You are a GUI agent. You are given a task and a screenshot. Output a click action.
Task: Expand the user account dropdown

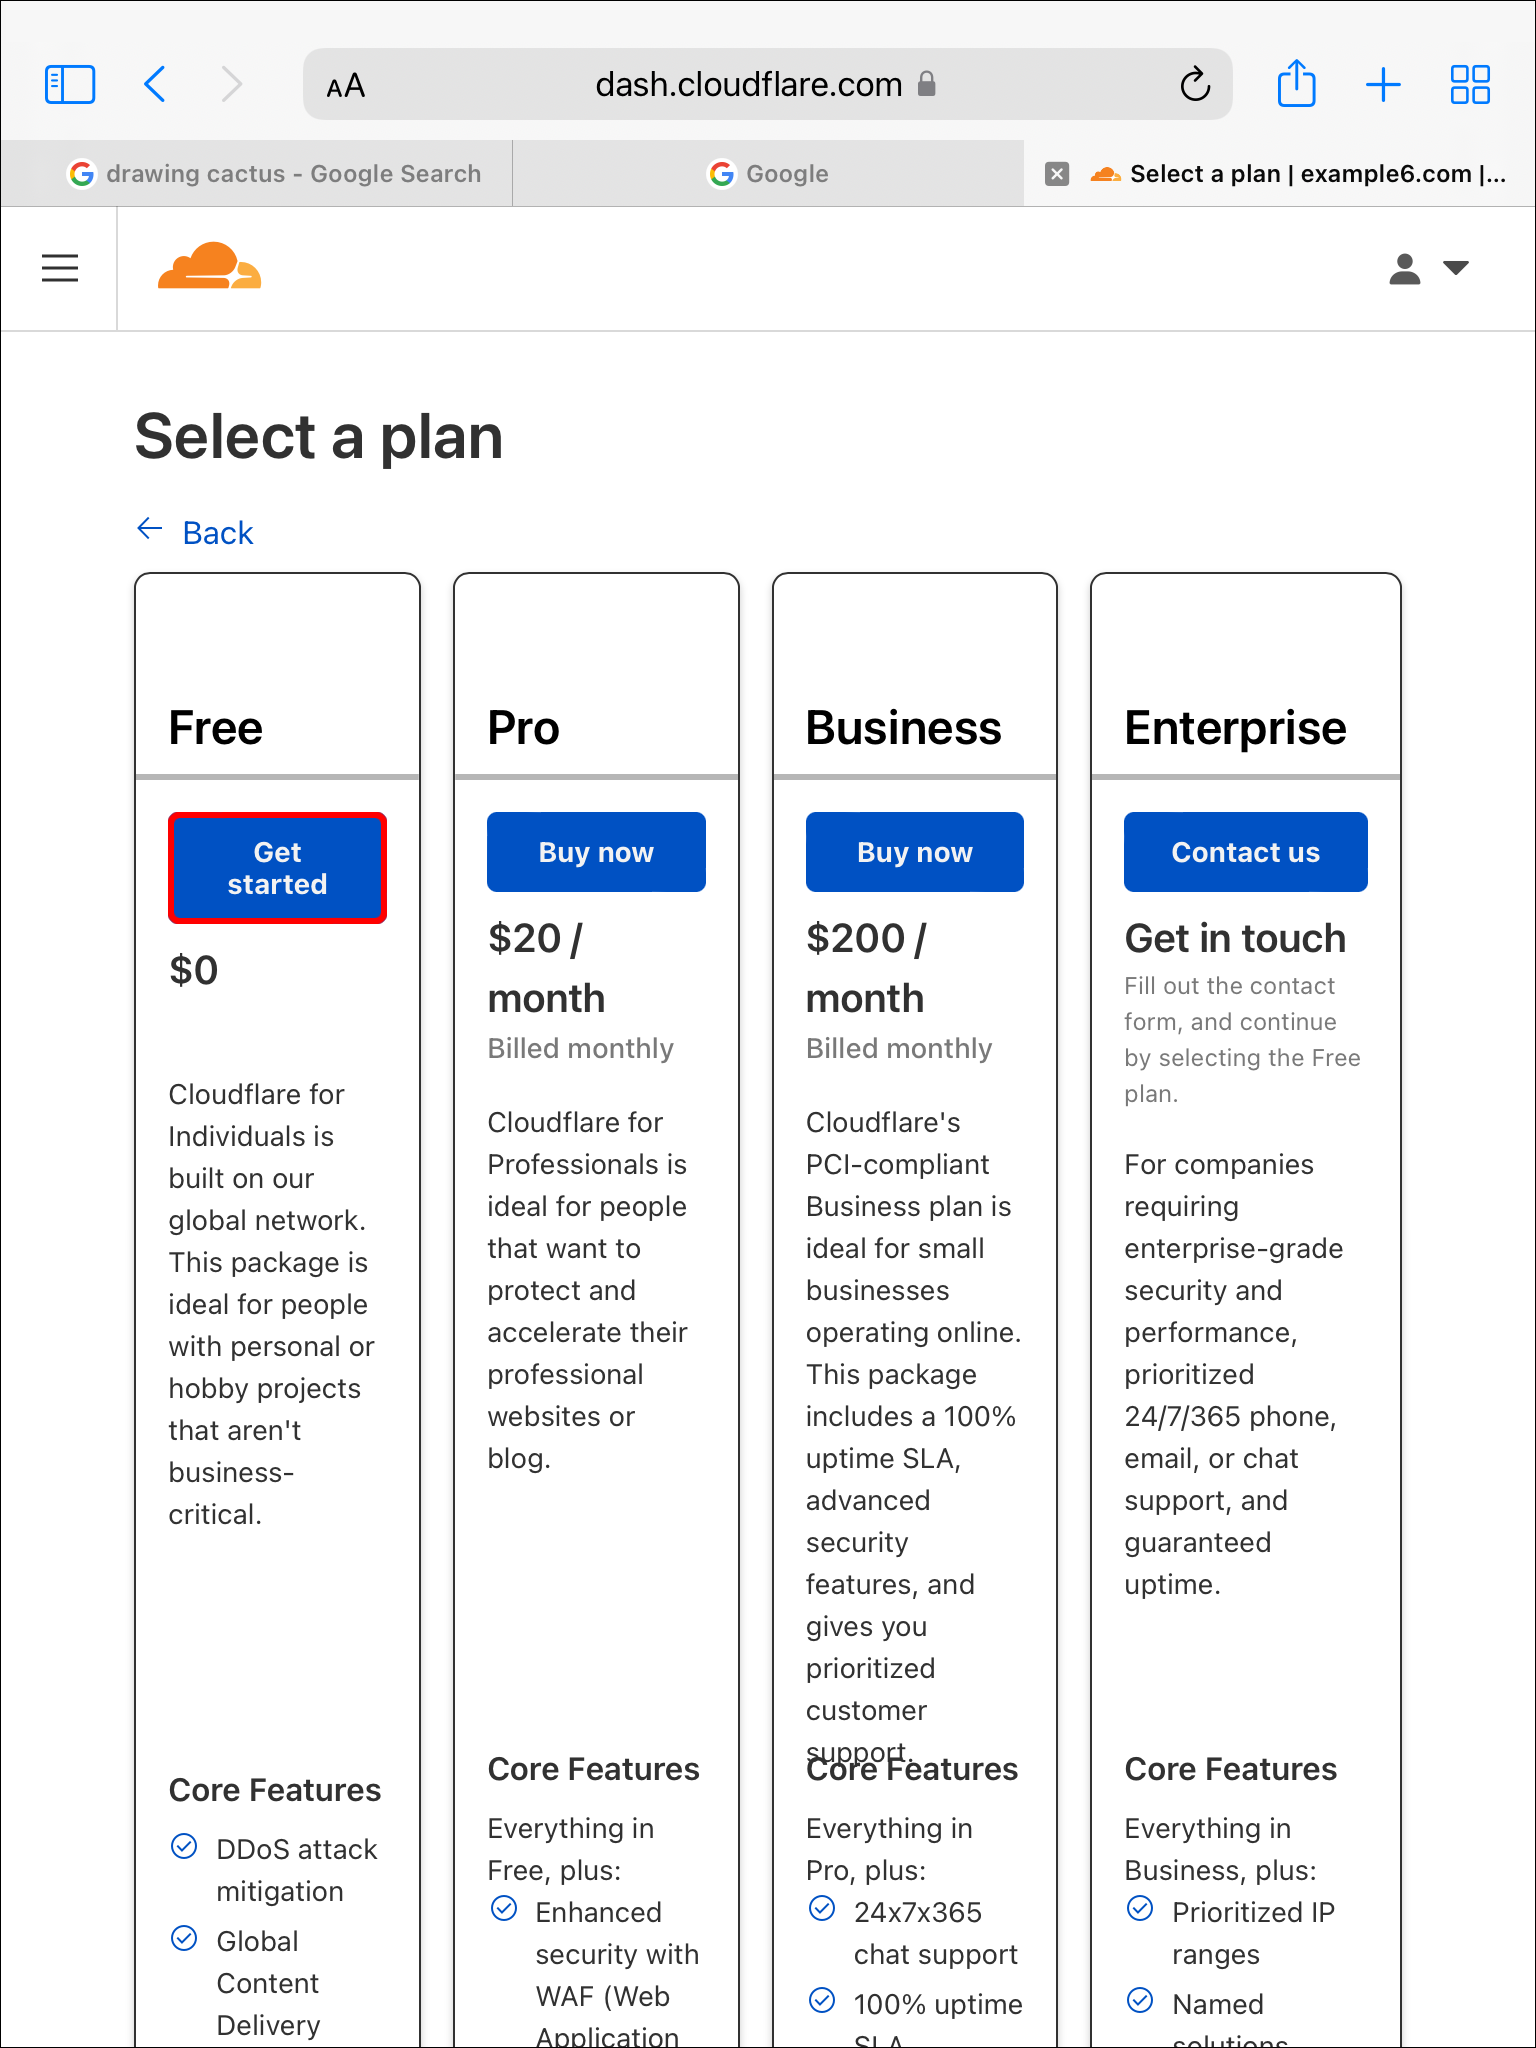tap(1428, 268)
